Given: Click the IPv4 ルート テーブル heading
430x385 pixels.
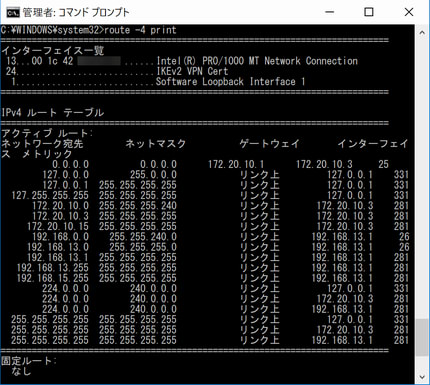Looking at the screenshot, I should 53,113.
